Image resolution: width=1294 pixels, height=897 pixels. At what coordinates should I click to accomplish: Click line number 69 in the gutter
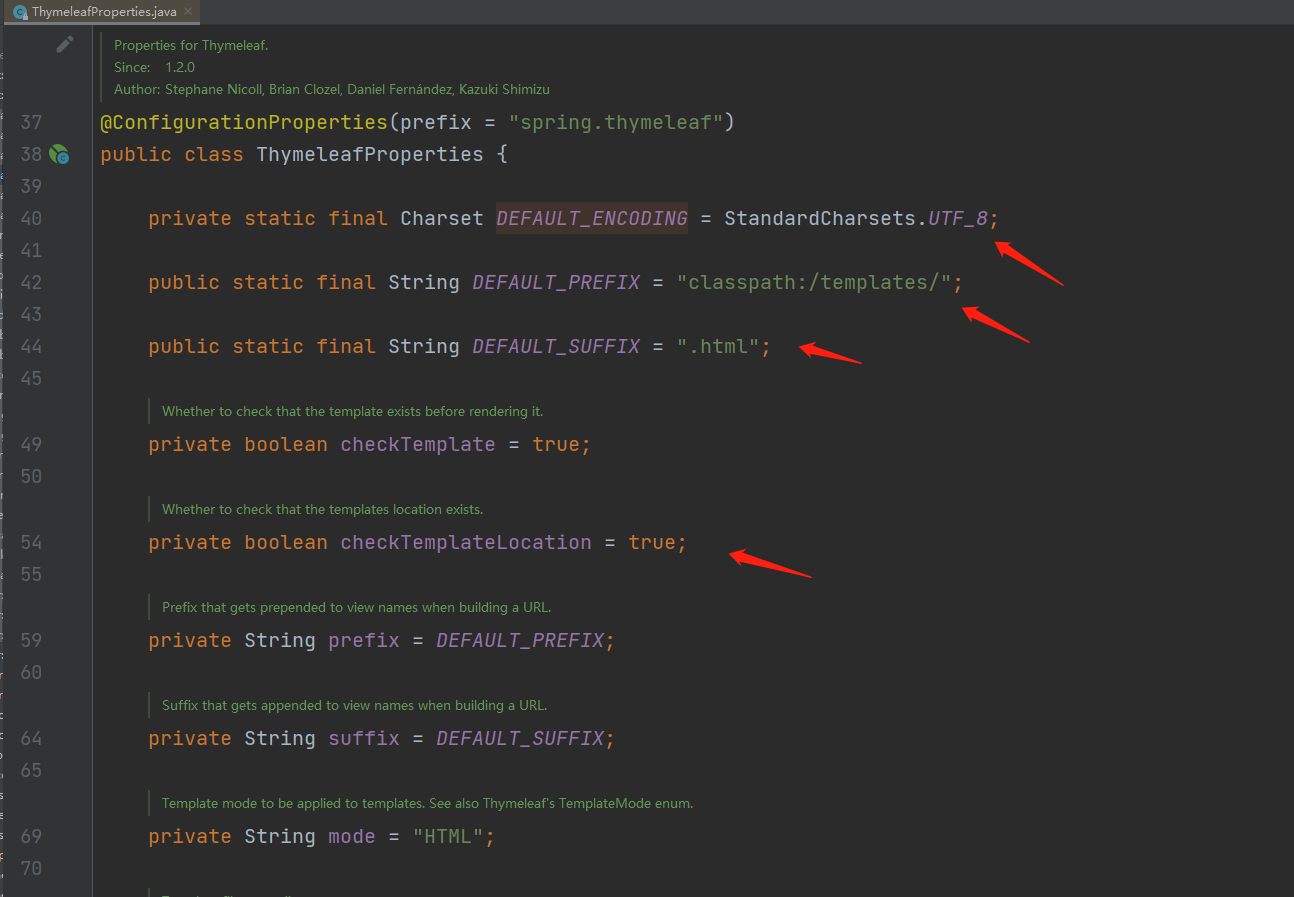tap(31, 836)
